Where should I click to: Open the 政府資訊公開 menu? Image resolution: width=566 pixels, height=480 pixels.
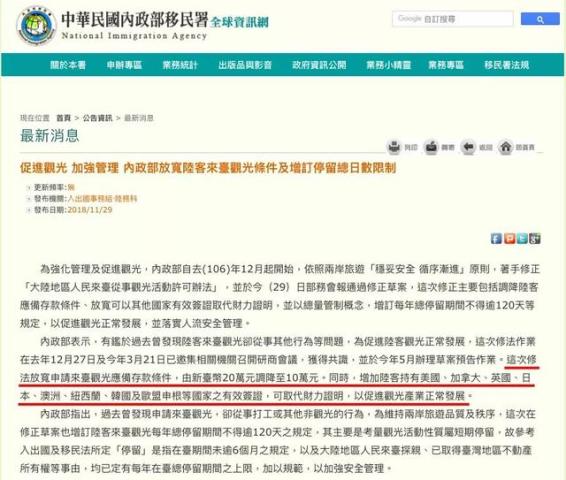(319, 65)
